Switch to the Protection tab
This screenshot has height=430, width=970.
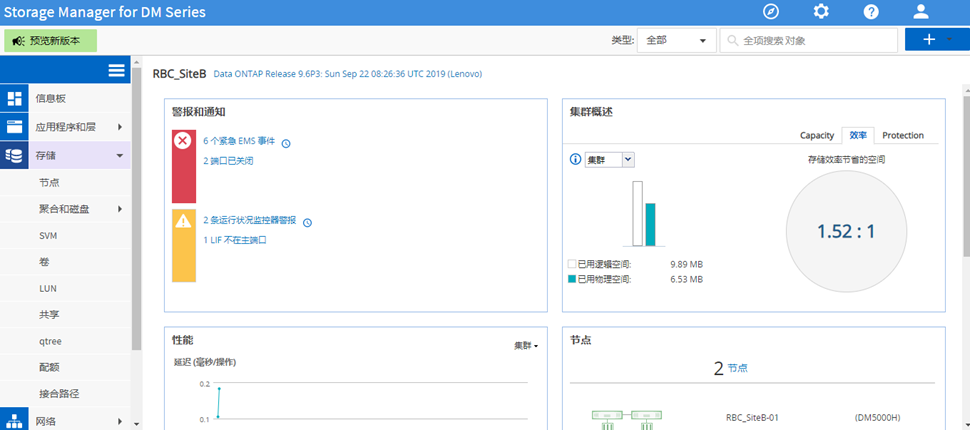(902, 135)
